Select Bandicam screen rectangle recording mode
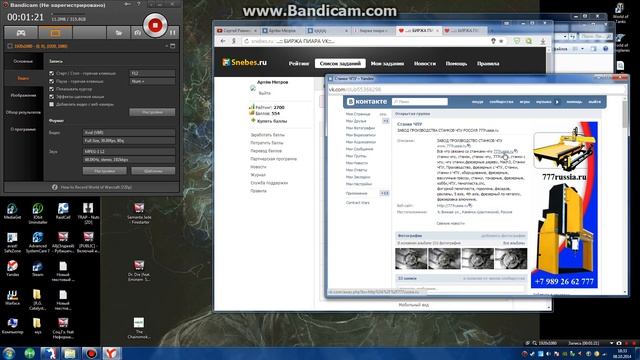This screenshot has height=360, width=640. pos(55,33)
